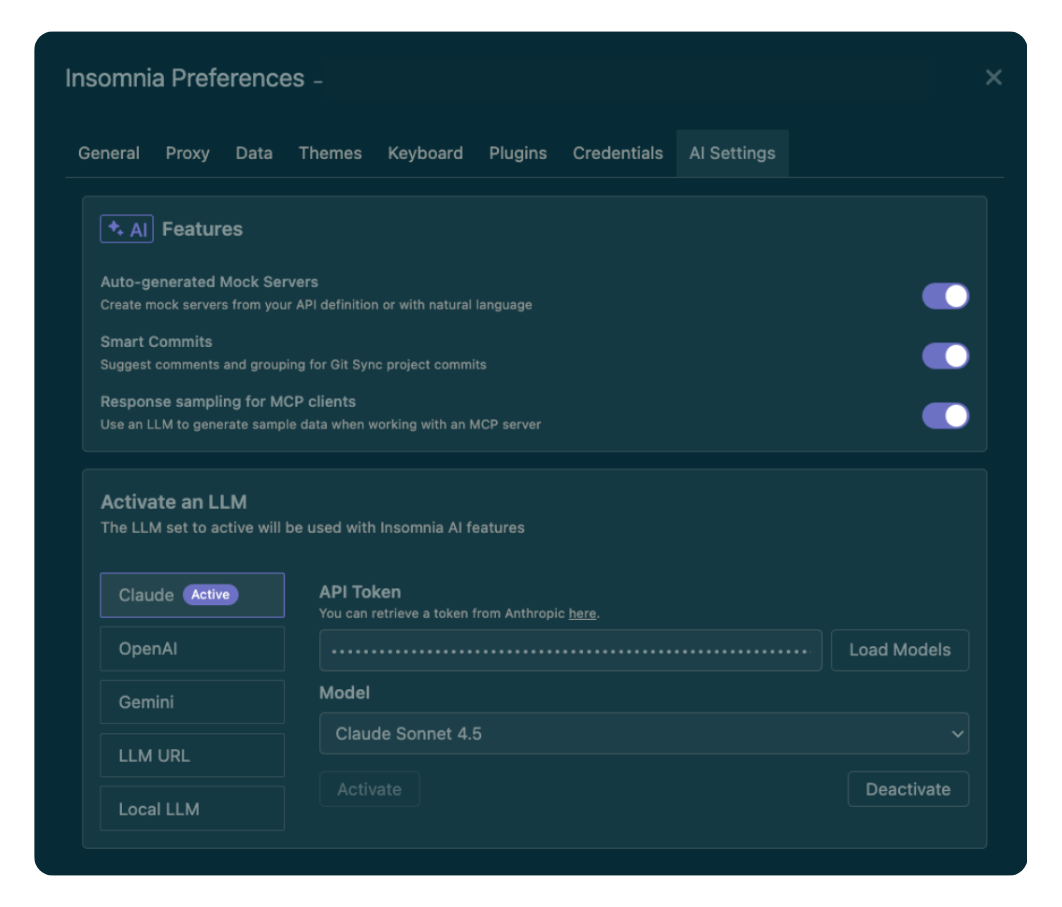This screenshot has width=1062, height=907.
Task: Click into the API Token field
Action: pyautogui.click(x=570, y=650)
